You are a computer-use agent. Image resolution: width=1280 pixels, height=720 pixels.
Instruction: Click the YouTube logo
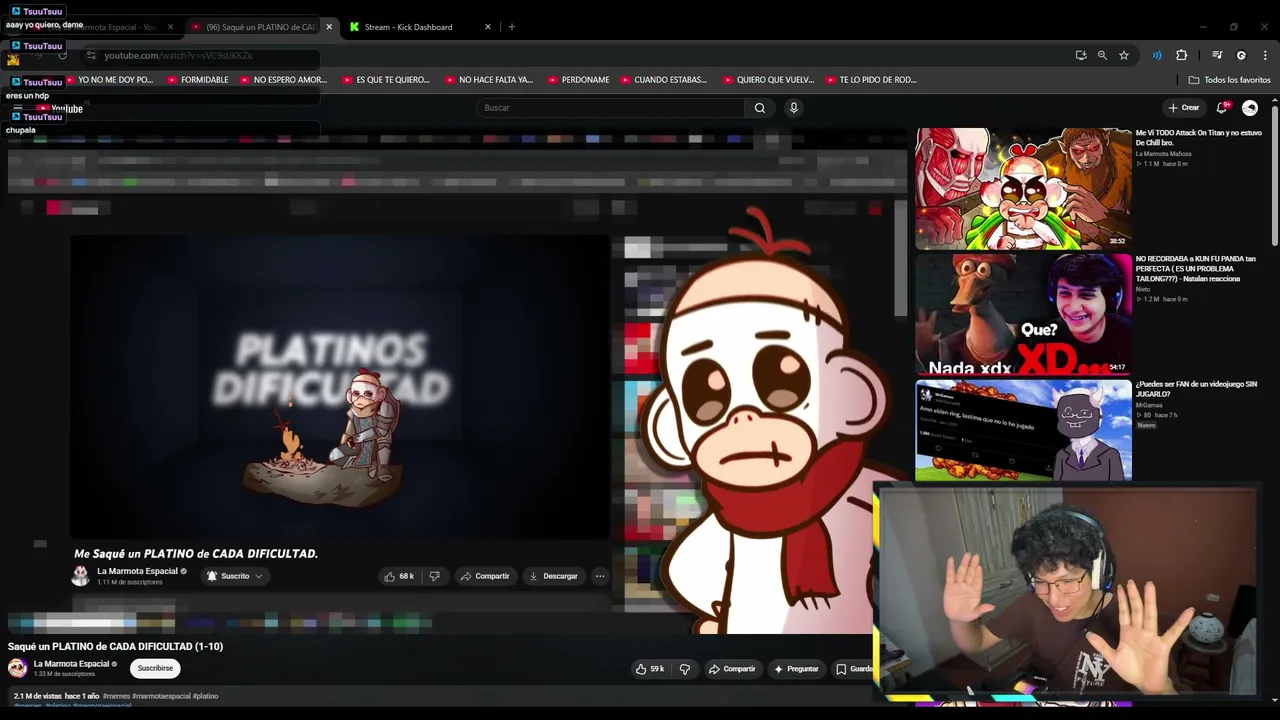[x=60, y=109]
